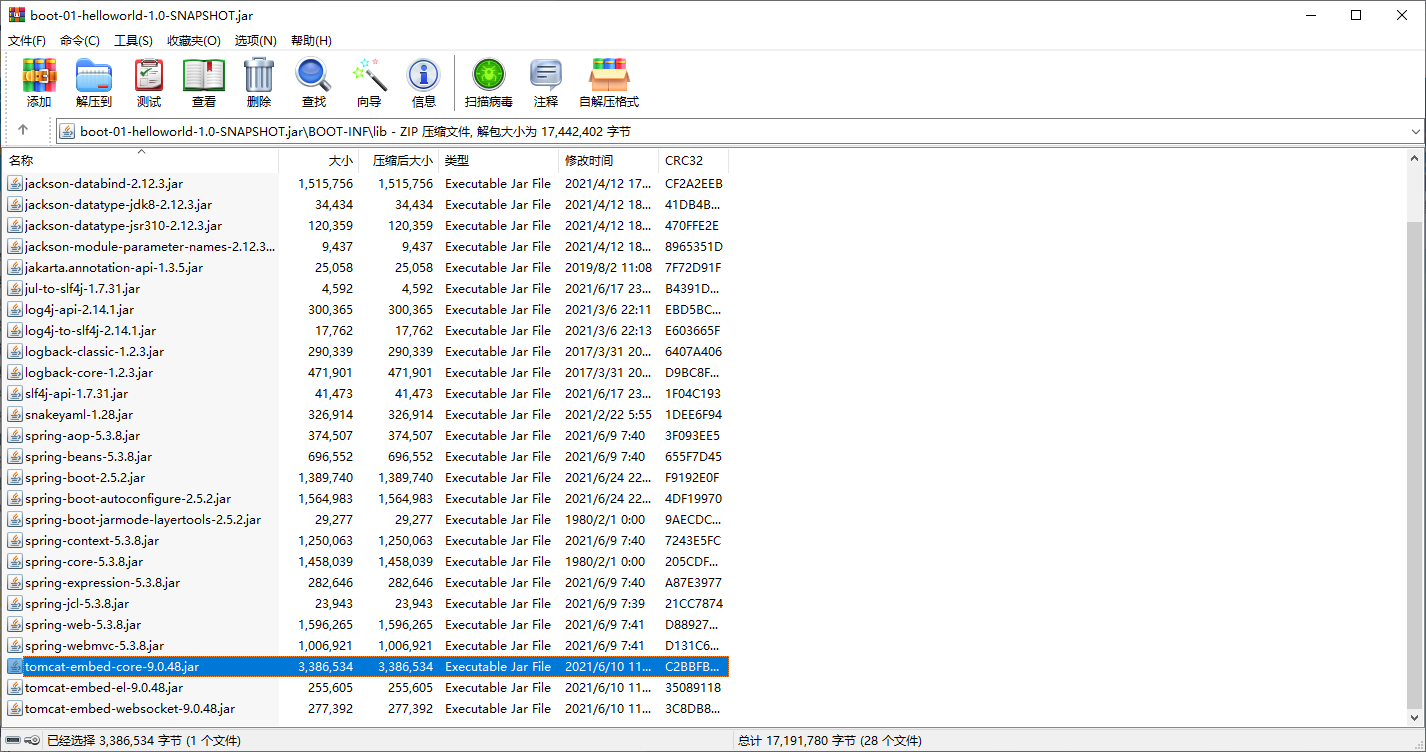The image size is (1426, 752).
Task: Click the jar icon of jackson-databind-2.12.3.jar
Action: tap(15, 183)
